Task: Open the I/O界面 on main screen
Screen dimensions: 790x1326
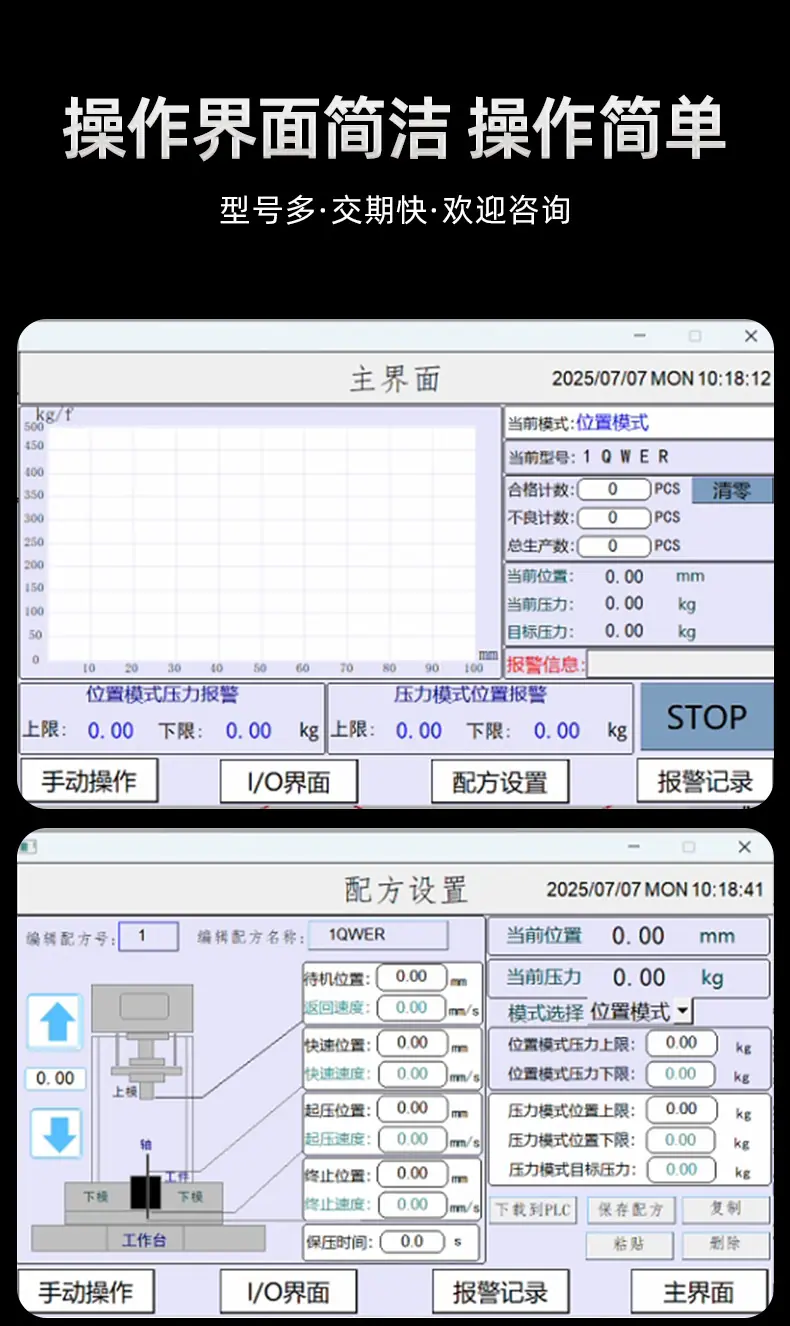Action: pos(289,782)
